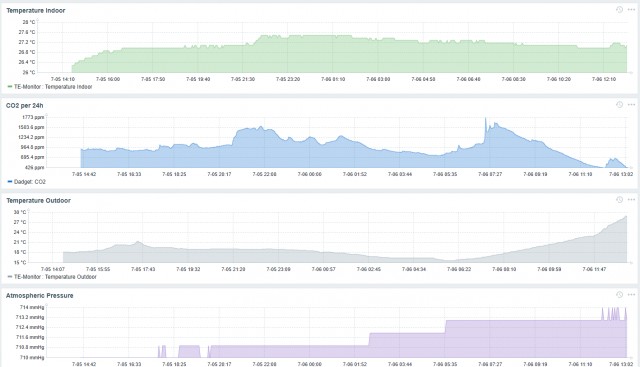
Task: Click legend text 'Dadget: CO2'
Action: click(30, 182)
